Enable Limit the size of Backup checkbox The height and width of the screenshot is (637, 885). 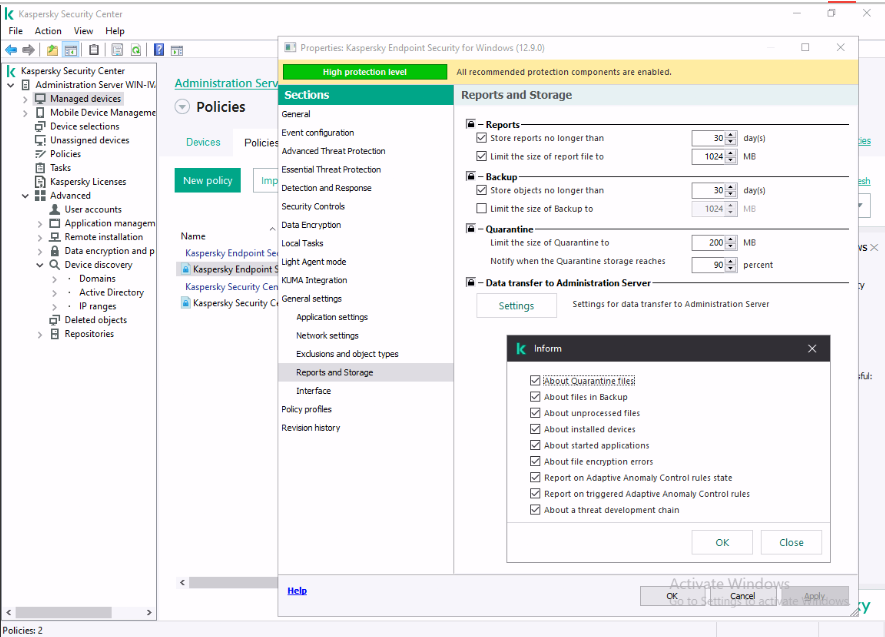coord(481,208)
